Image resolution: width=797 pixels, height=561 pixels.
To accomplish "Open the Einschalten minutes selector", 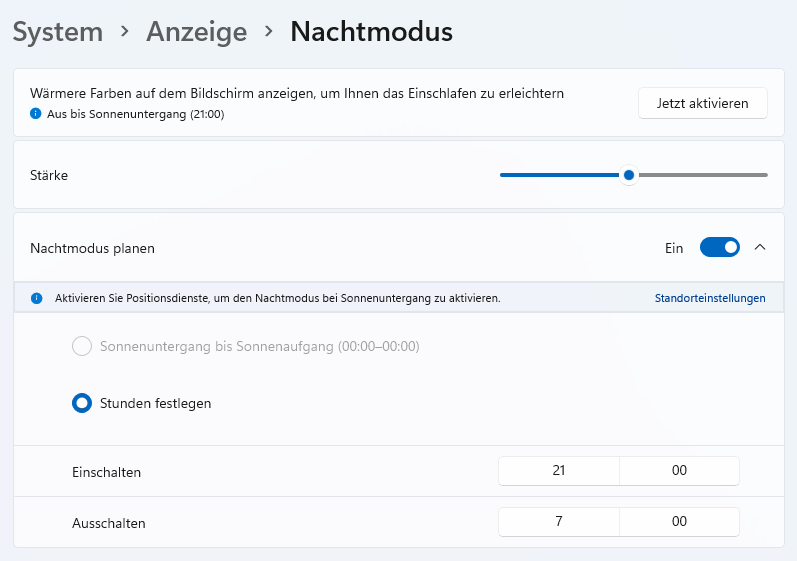I will click(679, 471).
